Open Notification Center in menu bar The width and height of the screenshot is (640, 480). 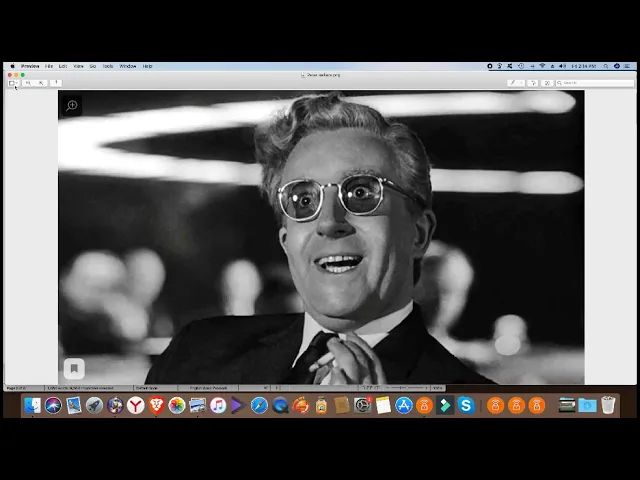tap(627, 66)
